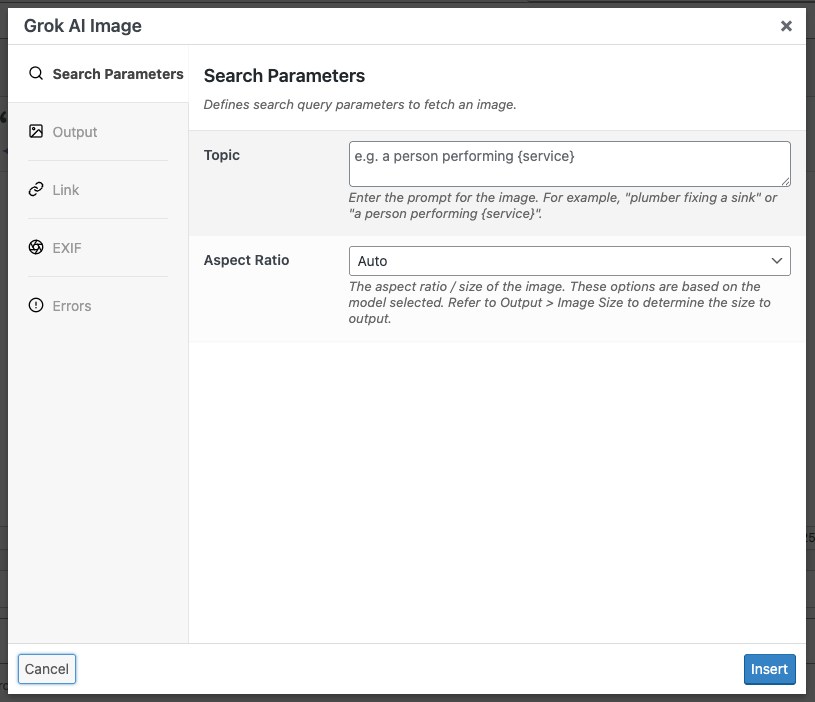Viewport: 815px width, 702px height.
Task: Cancel the Grok AI Image dialog
Action: pos(46,669)
